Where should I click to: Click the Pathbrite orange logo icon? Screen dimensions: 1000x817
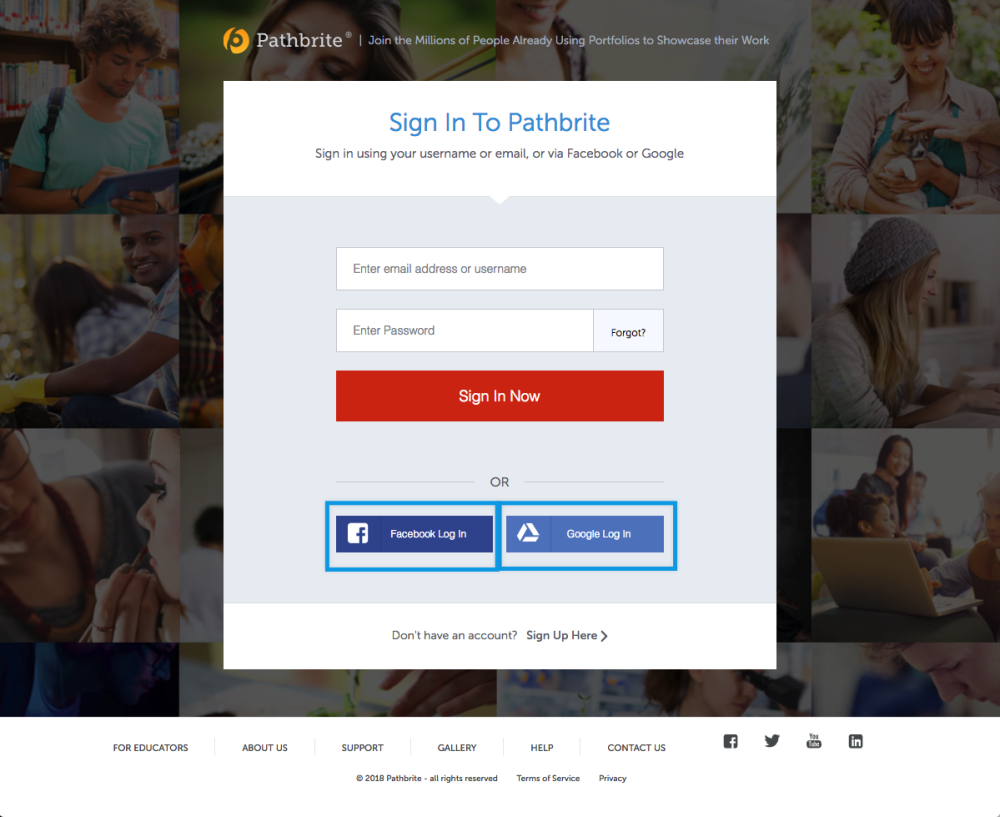point(236,41)
